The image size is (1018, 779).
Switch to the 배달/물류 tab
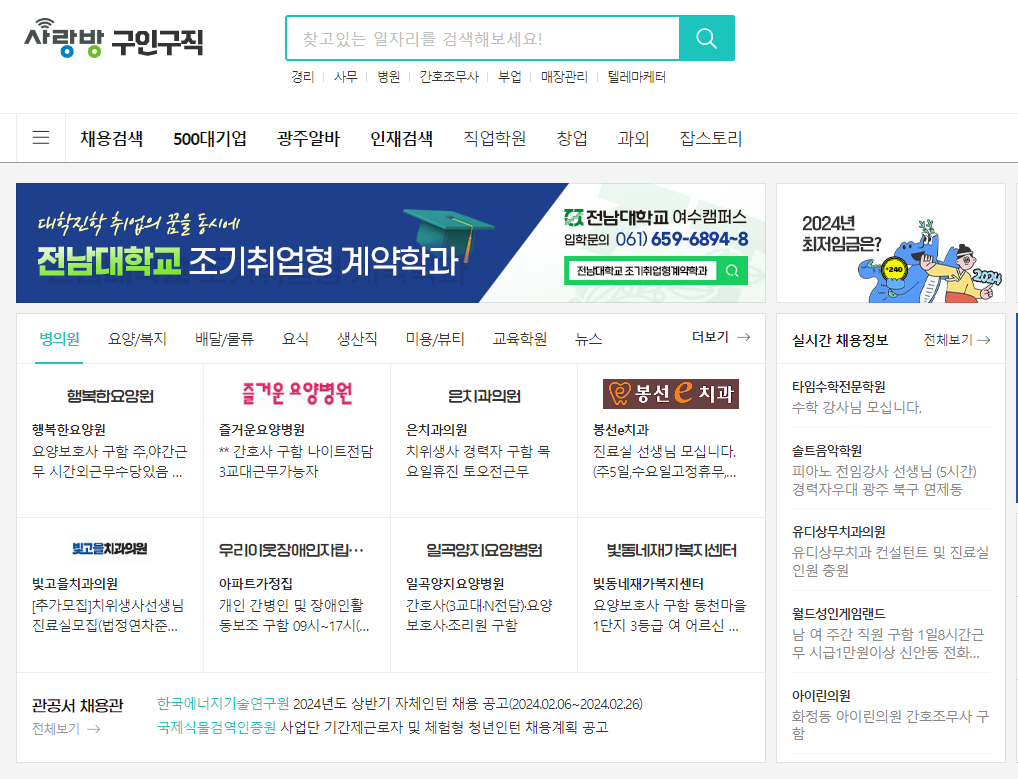224,338
